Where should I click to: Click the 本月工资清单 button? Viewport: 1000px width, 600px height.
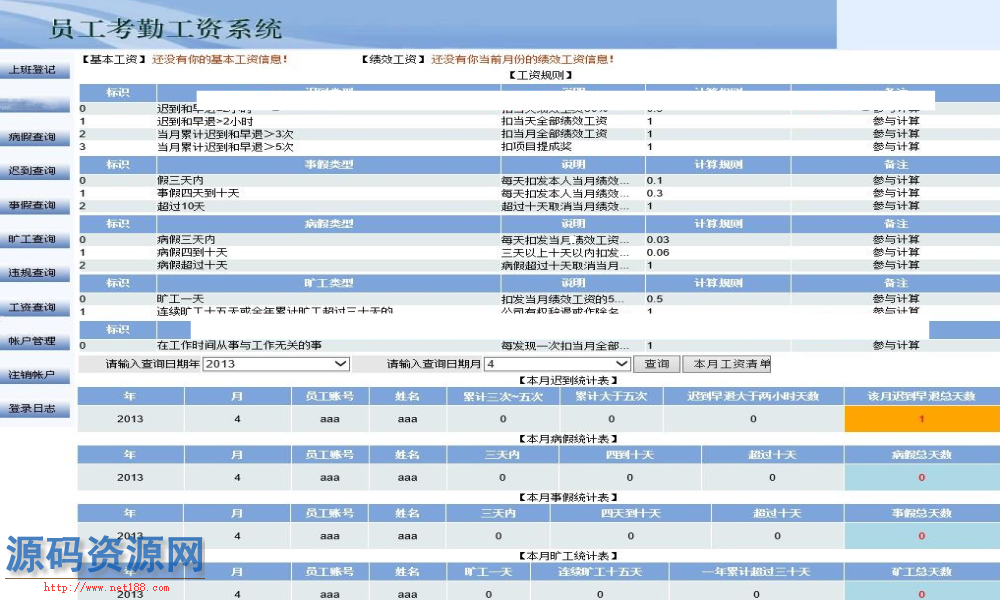(x=732, y=364)
